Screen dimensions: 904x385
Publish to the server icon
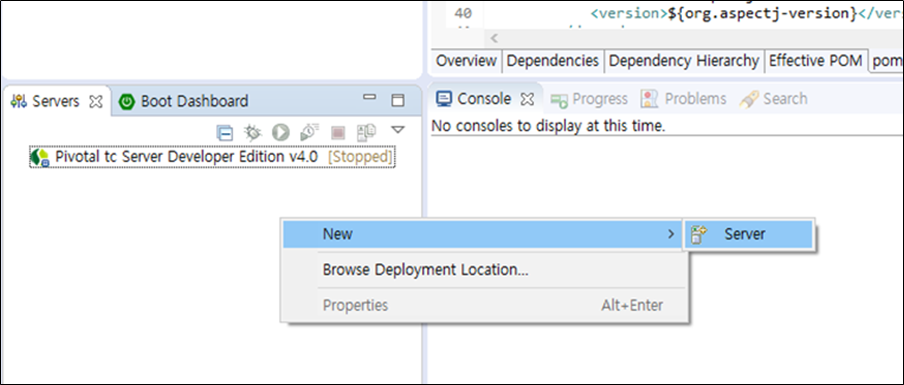[x=366, y=133]
